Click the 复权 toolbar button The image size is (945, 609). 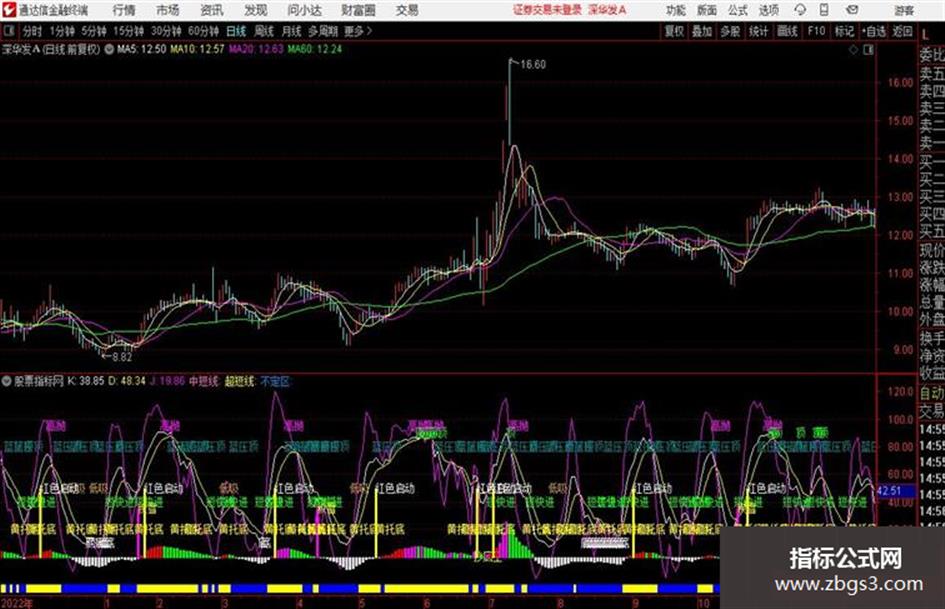coord(674,31)
